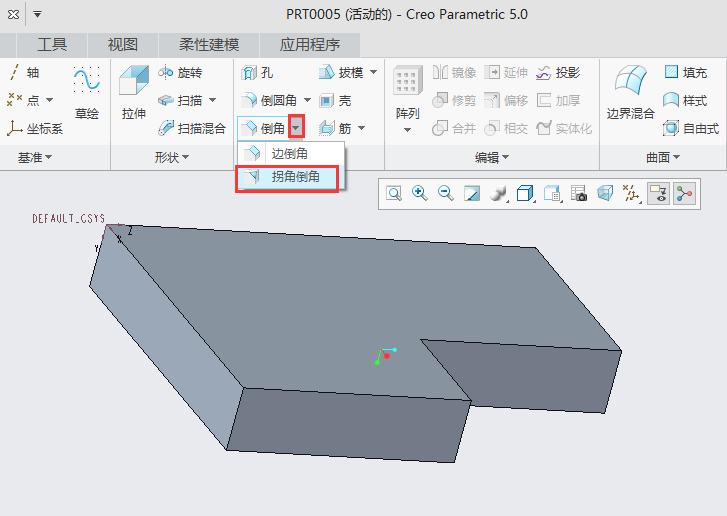727x516 pixels.
Task: Open the 阵列 (Pattern) tool
Action: click(408, 93)
